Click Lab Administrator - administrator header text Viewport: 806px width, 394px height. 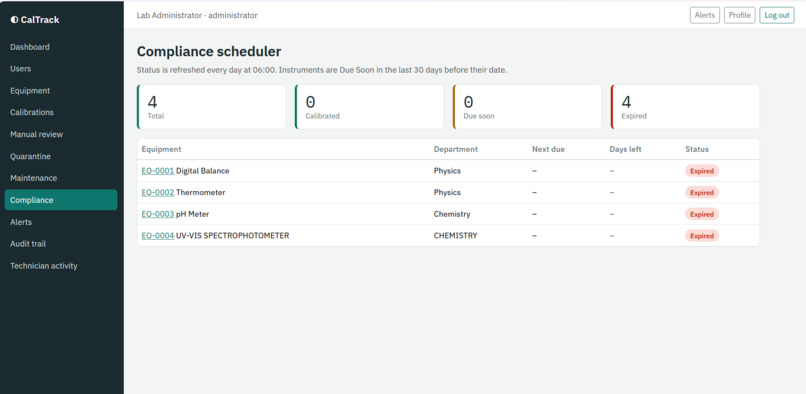tap(197, 15)
